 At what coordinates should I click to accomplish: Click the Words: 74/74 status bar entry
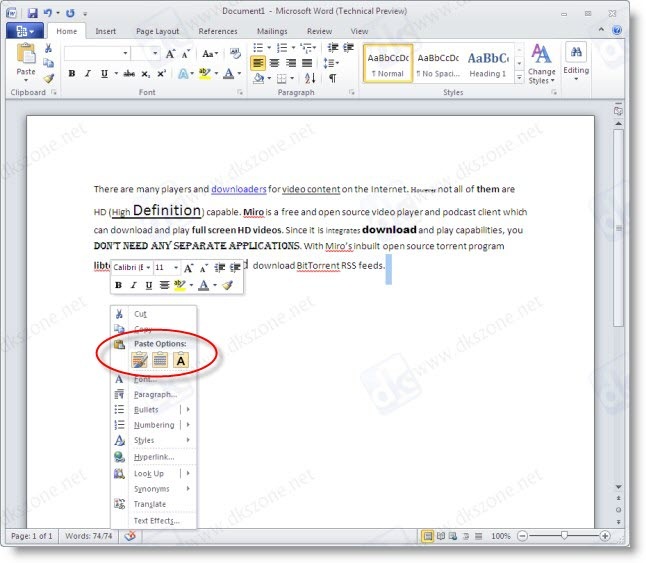(89, 536)
